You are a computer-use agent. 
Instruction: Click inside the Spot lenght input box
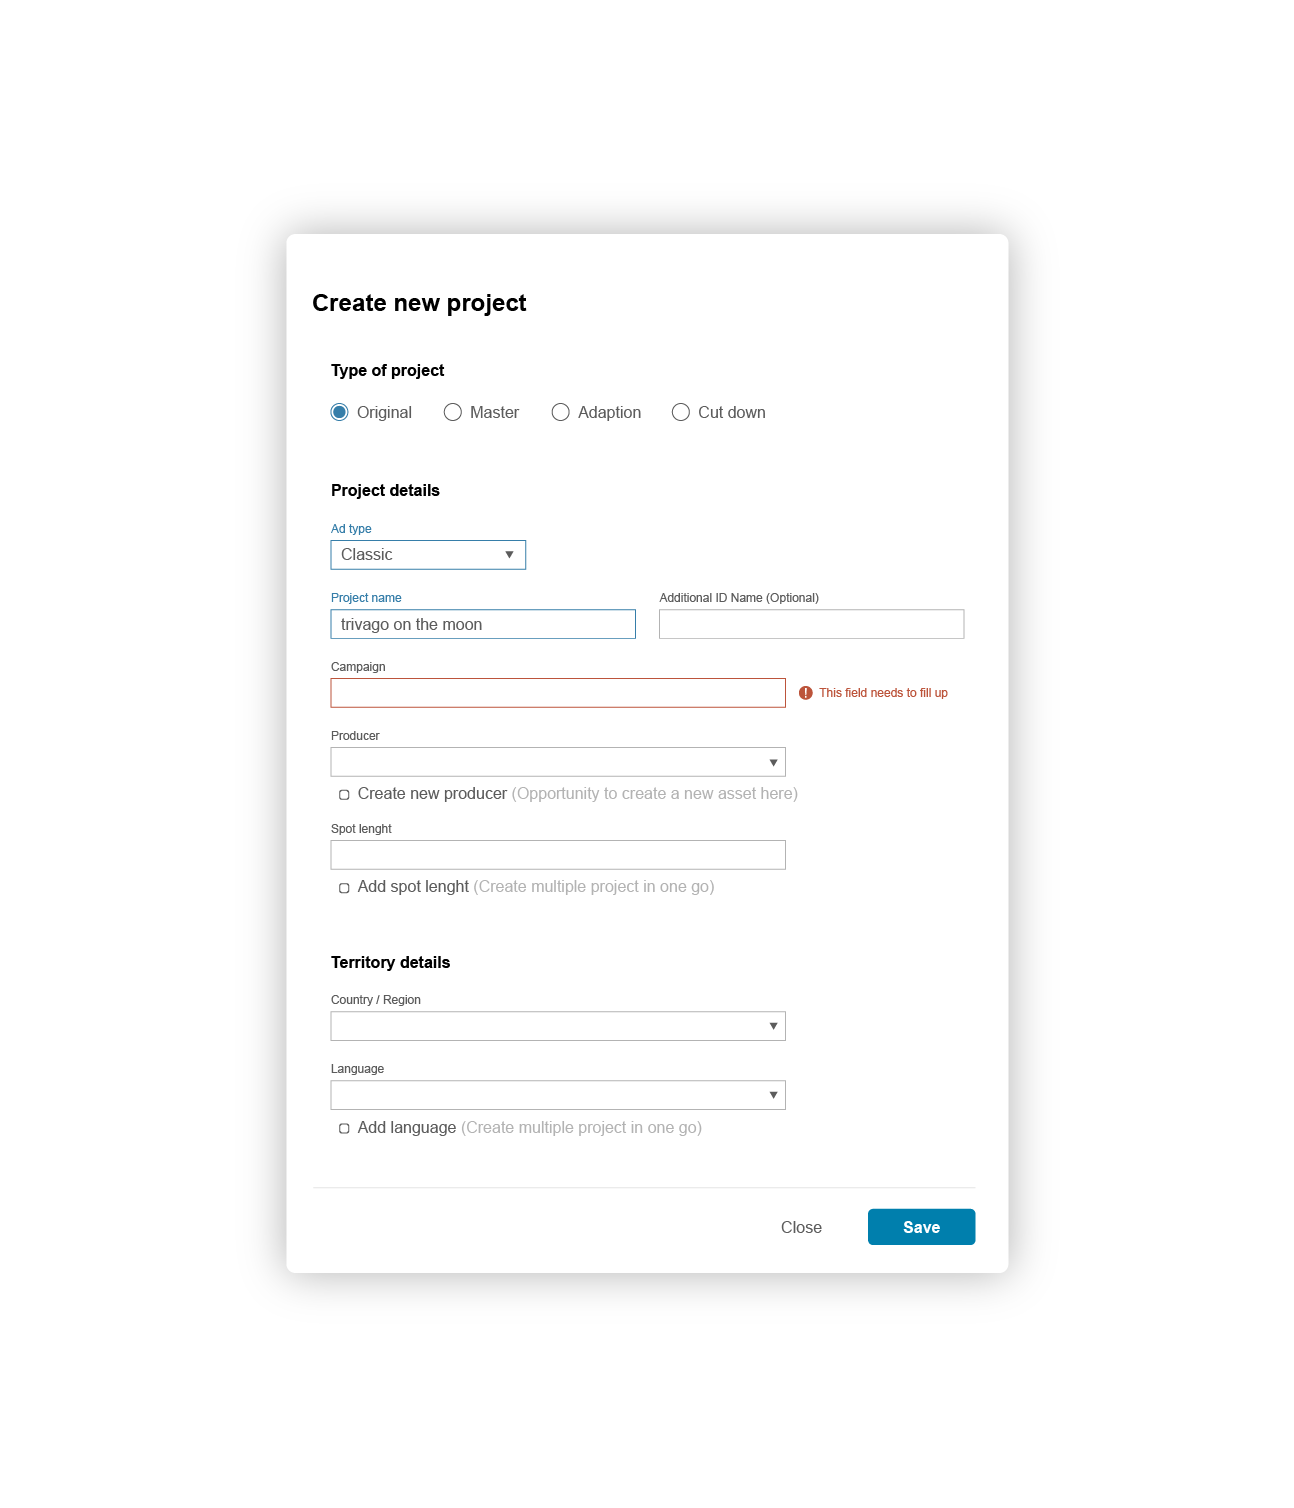558,854
